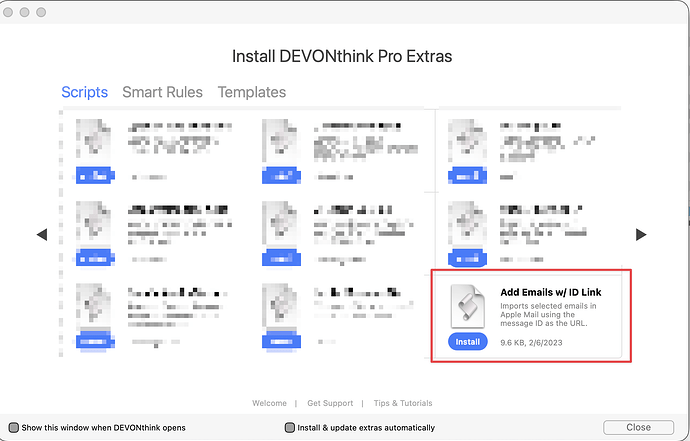Image resolution: width=690 pixels, height=441 pixels.
Task: Advance to next page with right arrow
Action: pos(641,234)
